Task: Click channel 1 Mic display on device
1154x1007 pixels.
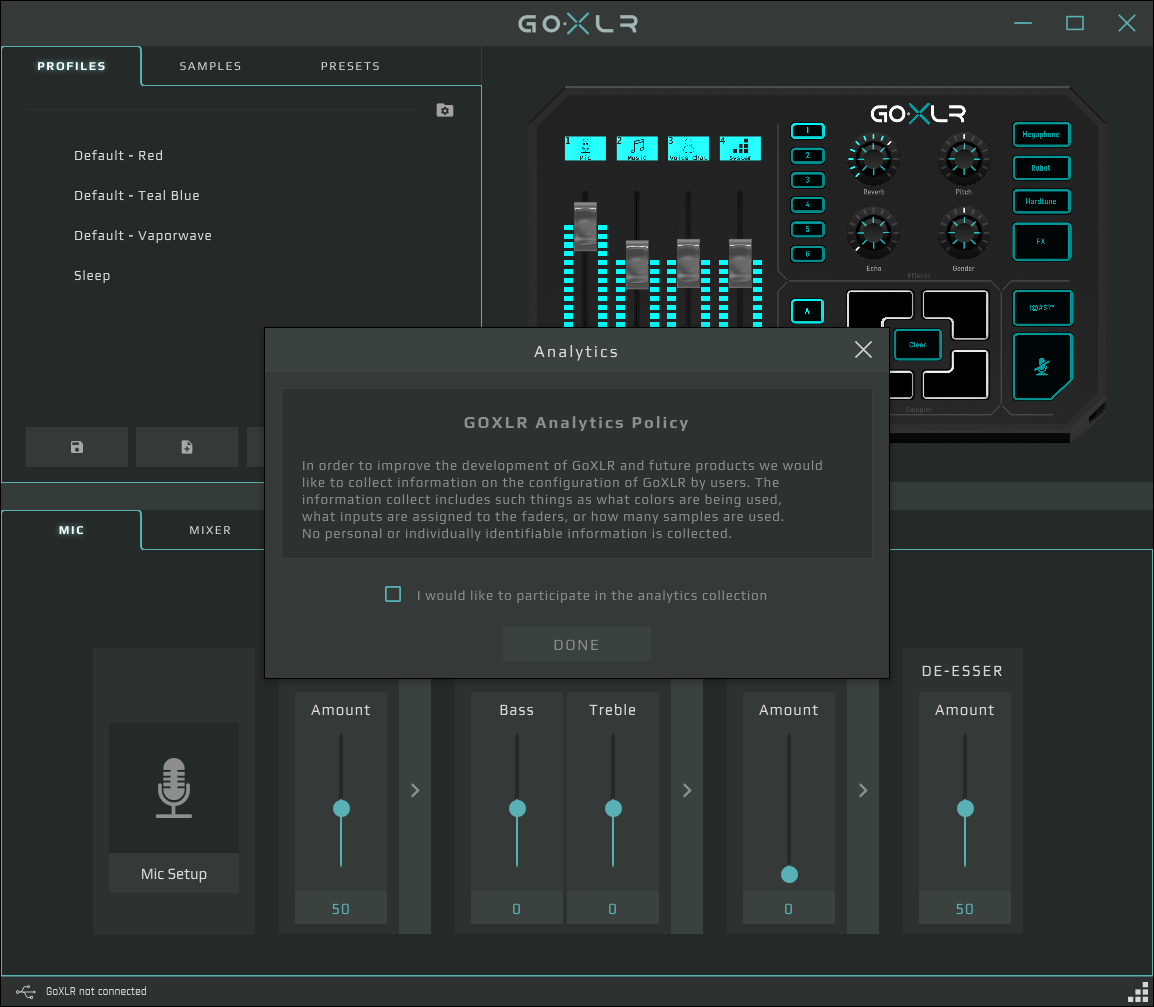Action: 585,148
